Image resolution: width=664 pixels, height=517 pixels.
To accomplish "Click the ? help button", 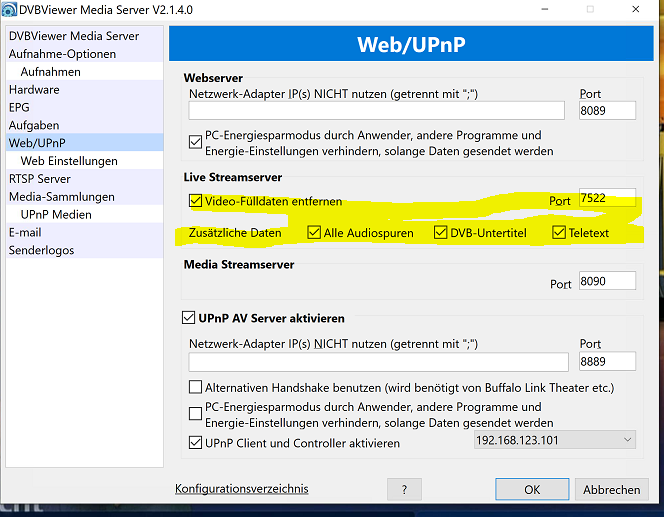I will click(404, 489).
